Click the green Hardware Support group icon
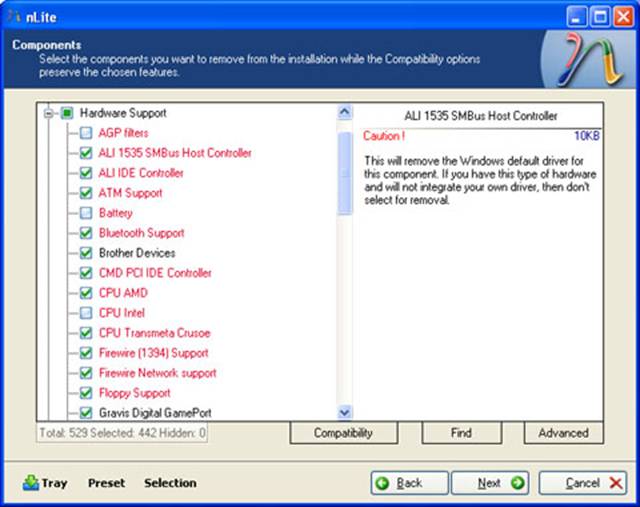 click(67, 113)
